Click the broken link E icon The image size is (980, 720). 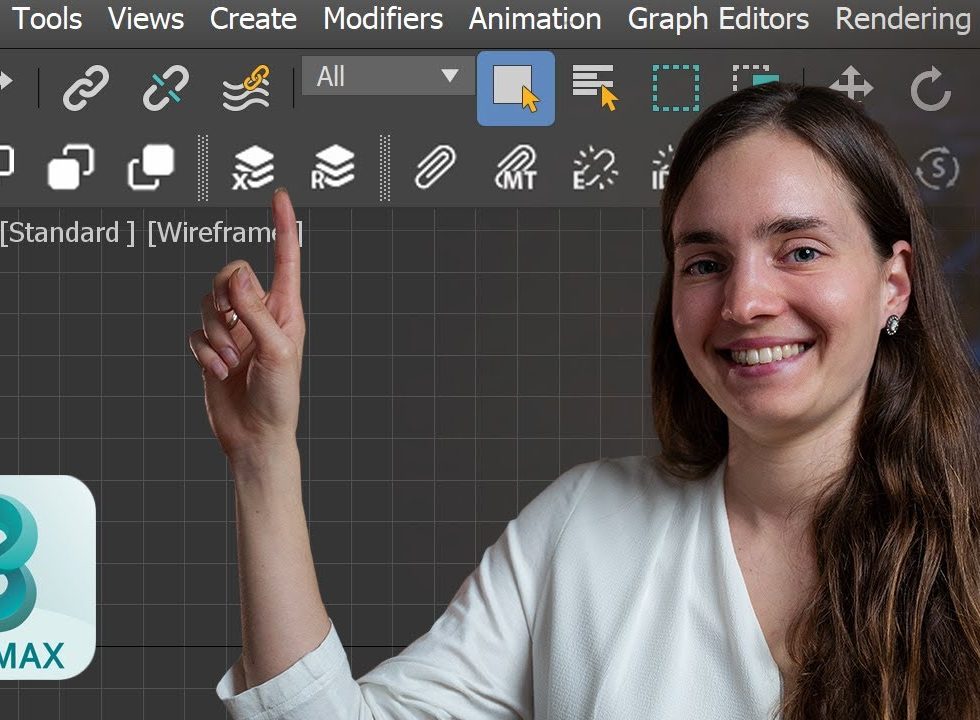click(x=594, y=168)
